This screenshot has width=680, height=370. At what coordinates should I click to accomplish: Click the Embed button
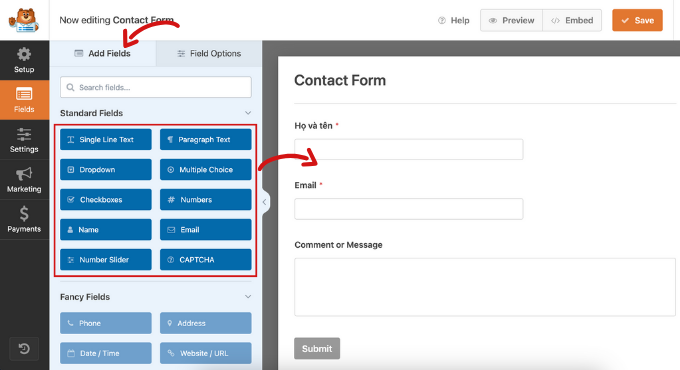coord(572,20)
